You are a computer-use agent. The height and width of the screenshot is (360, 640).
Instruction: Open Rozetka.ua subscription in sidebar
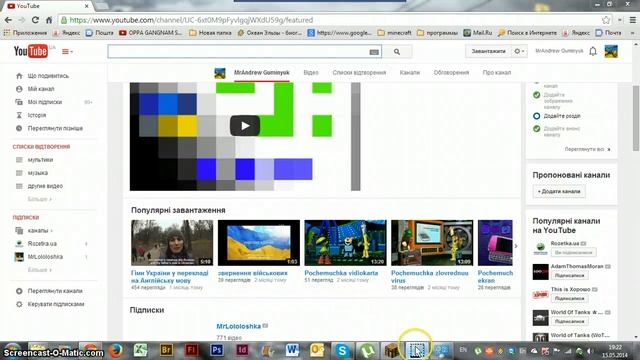tap(42, 244)
